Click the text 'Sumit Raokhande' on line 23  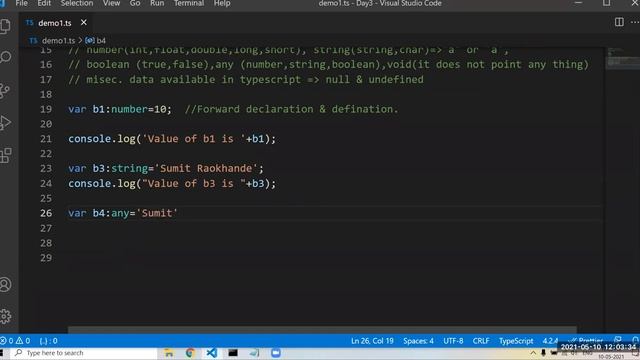pos(206,168)
